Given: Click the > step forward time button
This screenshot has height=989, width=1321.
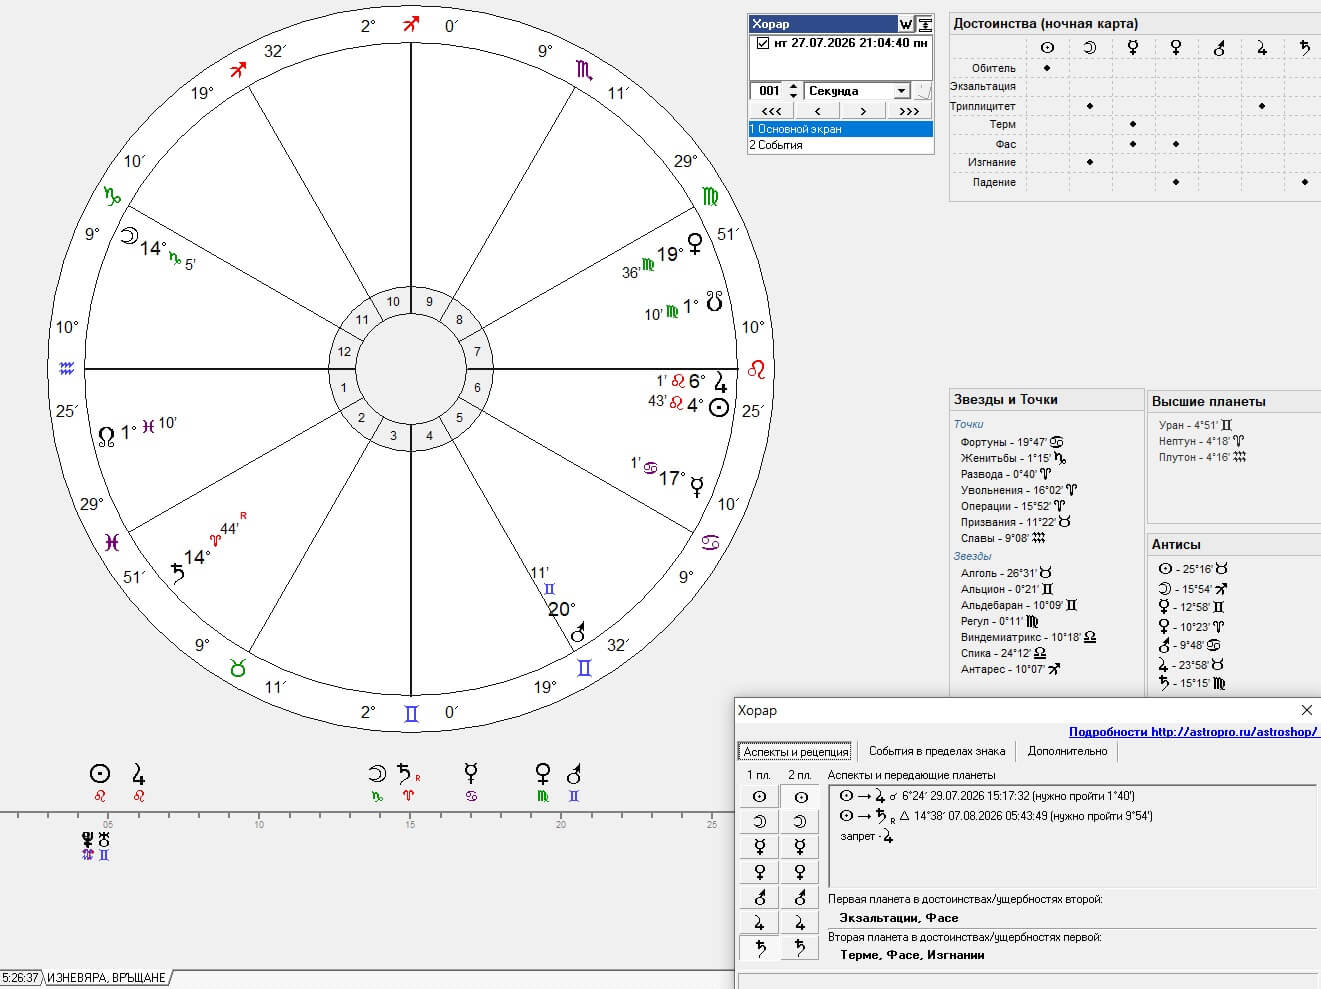Looking at the screenshot, I should pyautogui.click(x=863, y=111).
